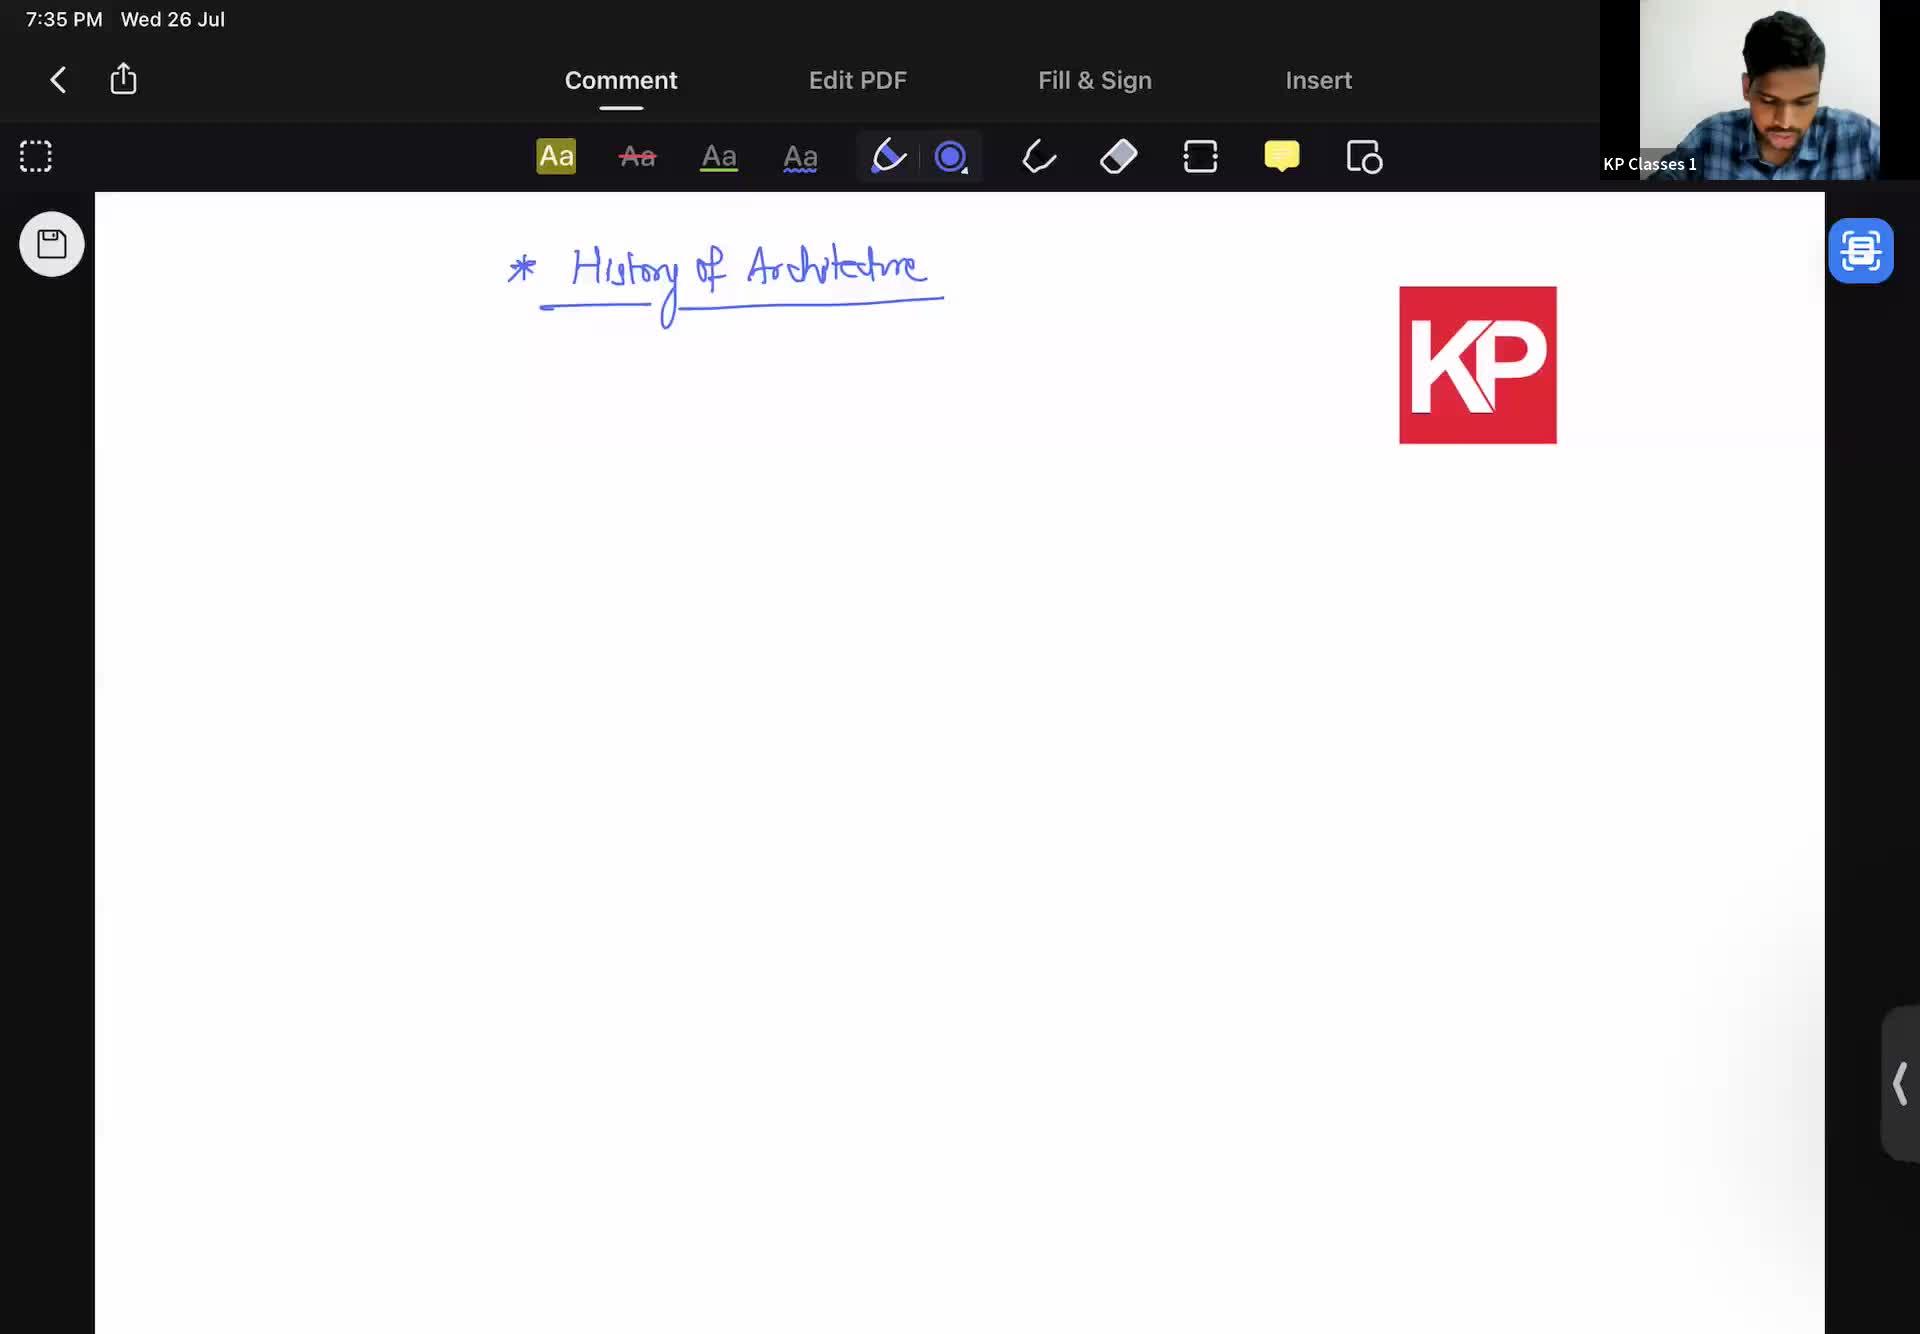Open the shapes annotation tool

coord(1364,157)
